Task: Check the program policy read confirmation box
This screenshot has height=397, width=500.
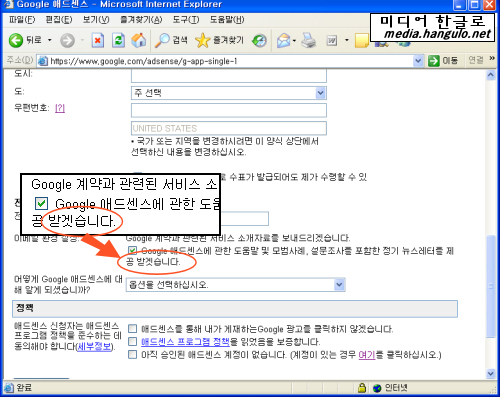Action: tap(132, 341)
